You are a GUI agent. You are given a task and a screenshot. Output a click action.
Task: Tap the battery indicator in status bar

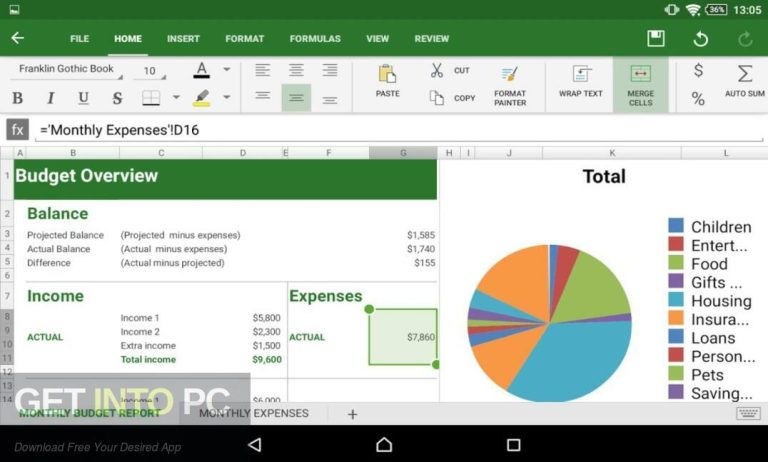716,9
